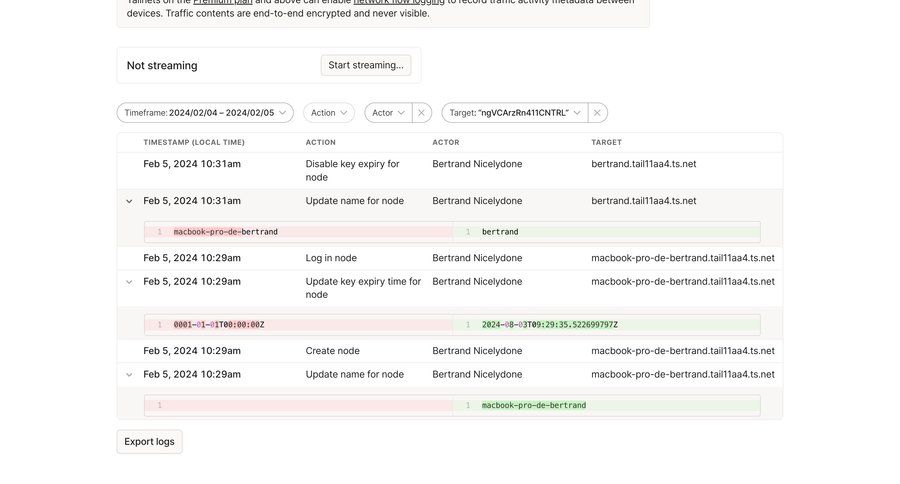Click target of the Create node row

[683, 351]
